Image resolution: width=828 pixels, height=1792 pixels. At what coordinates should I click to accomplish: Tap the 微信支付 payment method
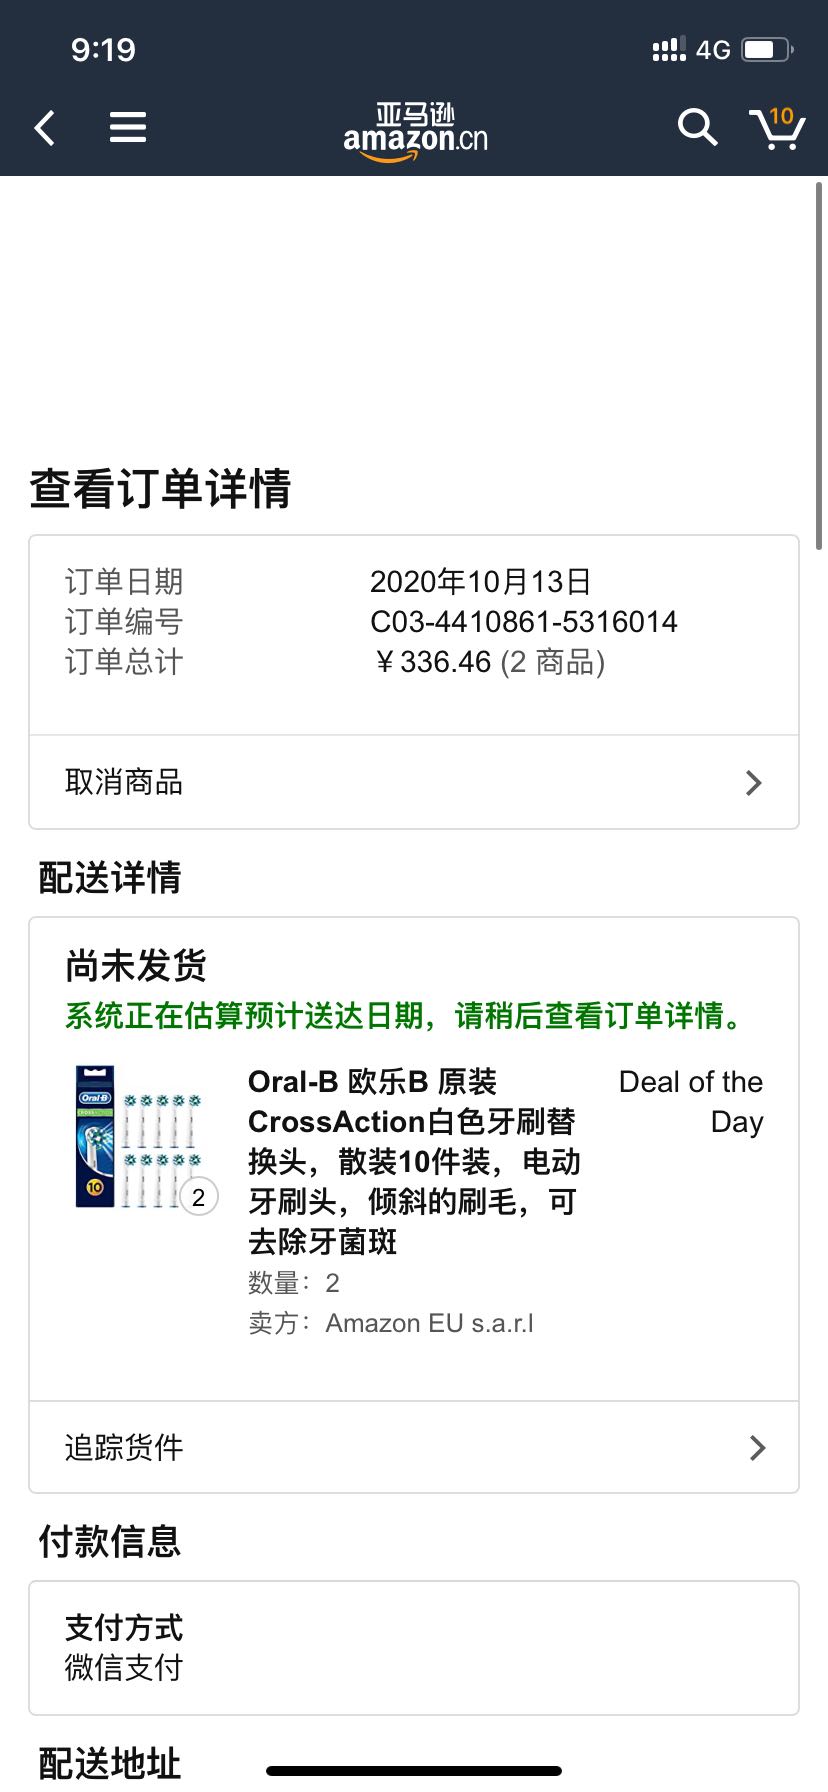[124, 1667]
